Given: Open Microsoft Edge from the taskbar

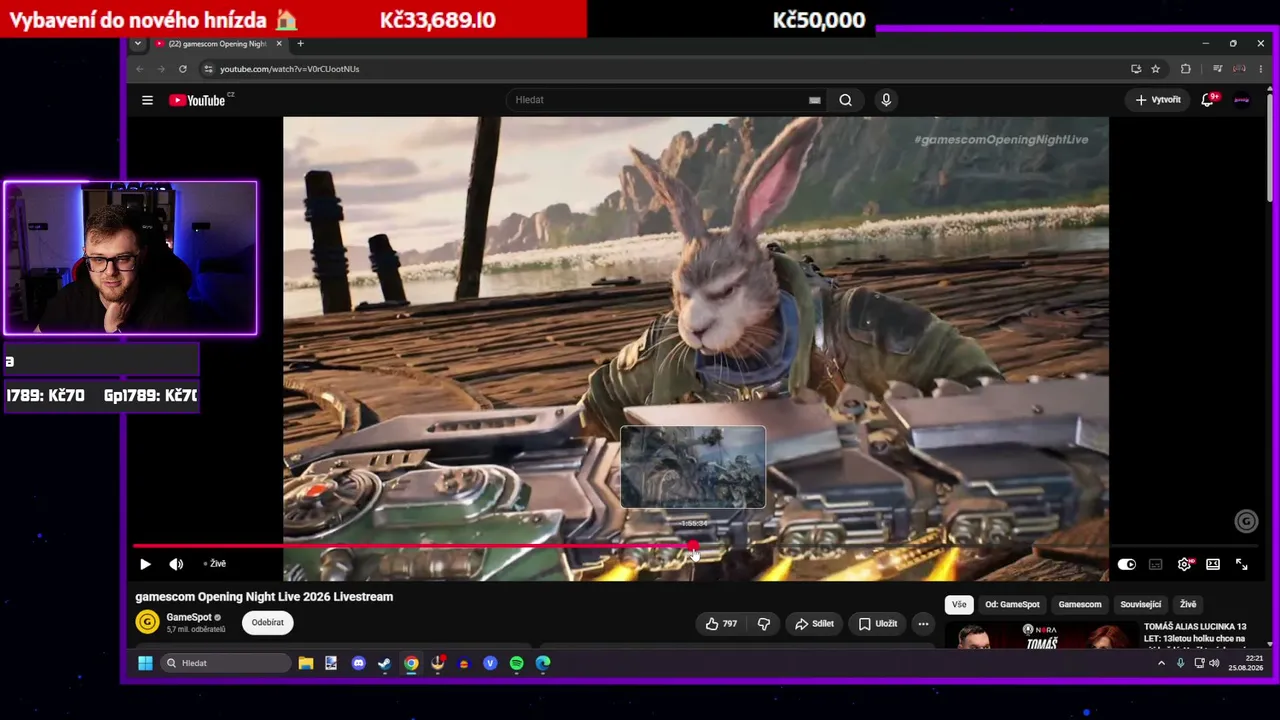Looking at the screenshot, I should 543,663.
